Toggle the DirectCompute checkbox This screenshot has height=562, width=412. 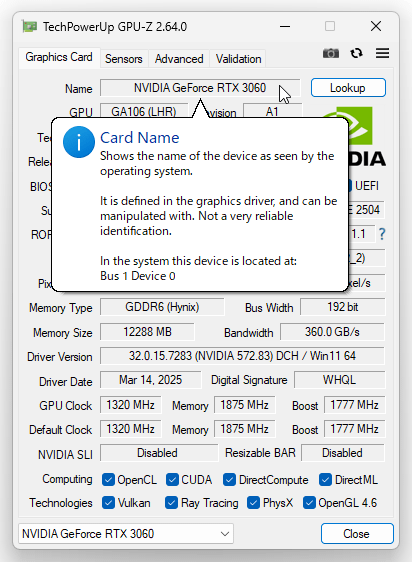[229, 480]
